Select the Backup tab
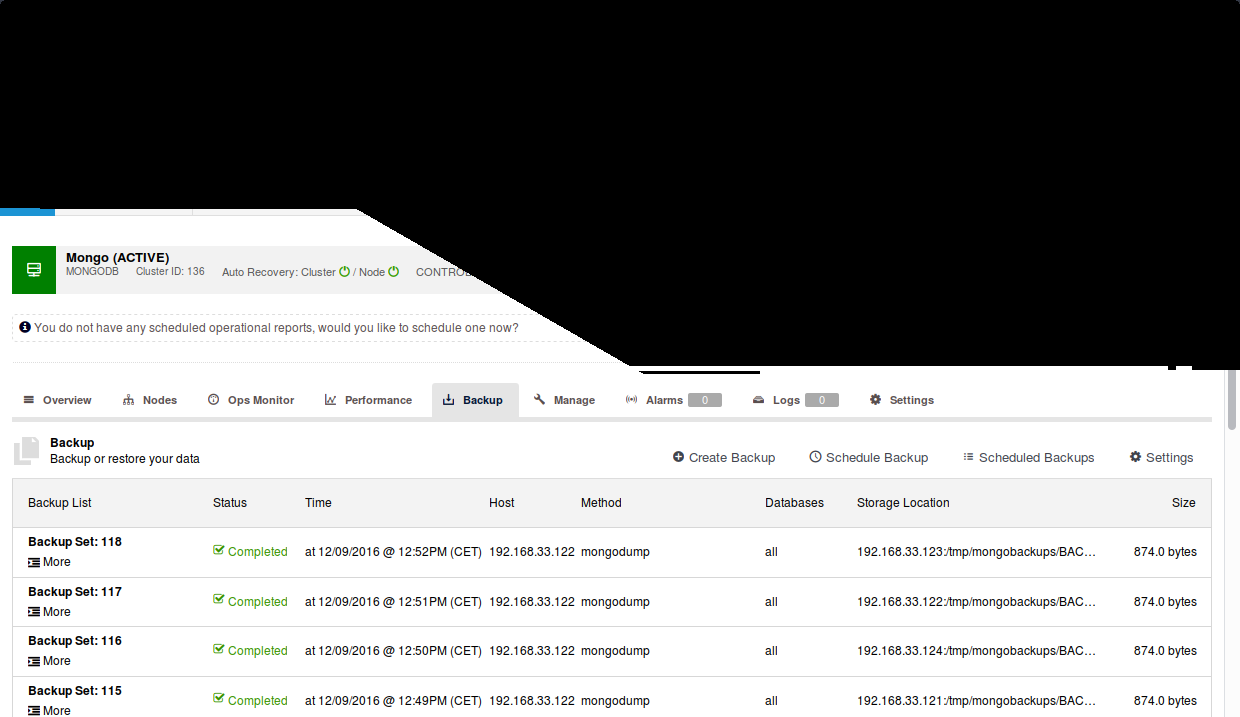Viewport: 1240px width, 717px height. pos(475,400)
